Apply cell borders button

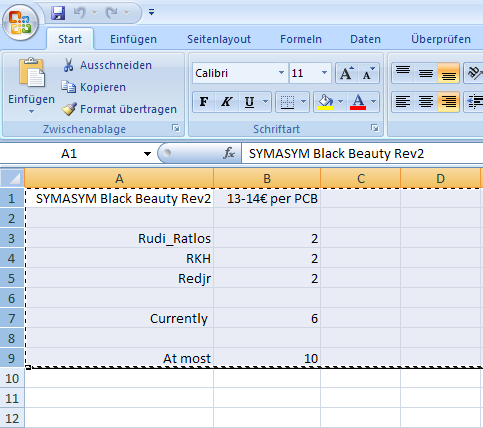[287, 102]
